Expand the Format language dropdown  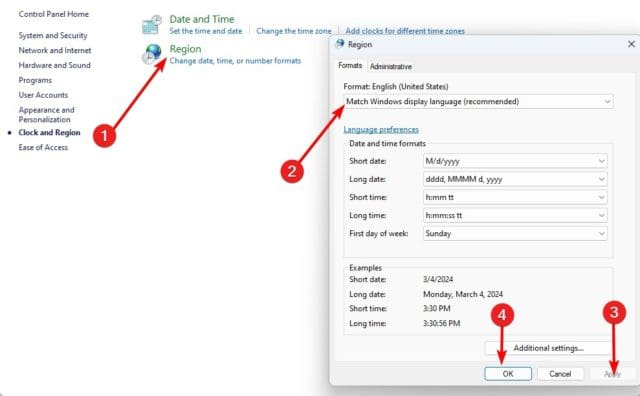pos(478,102)
